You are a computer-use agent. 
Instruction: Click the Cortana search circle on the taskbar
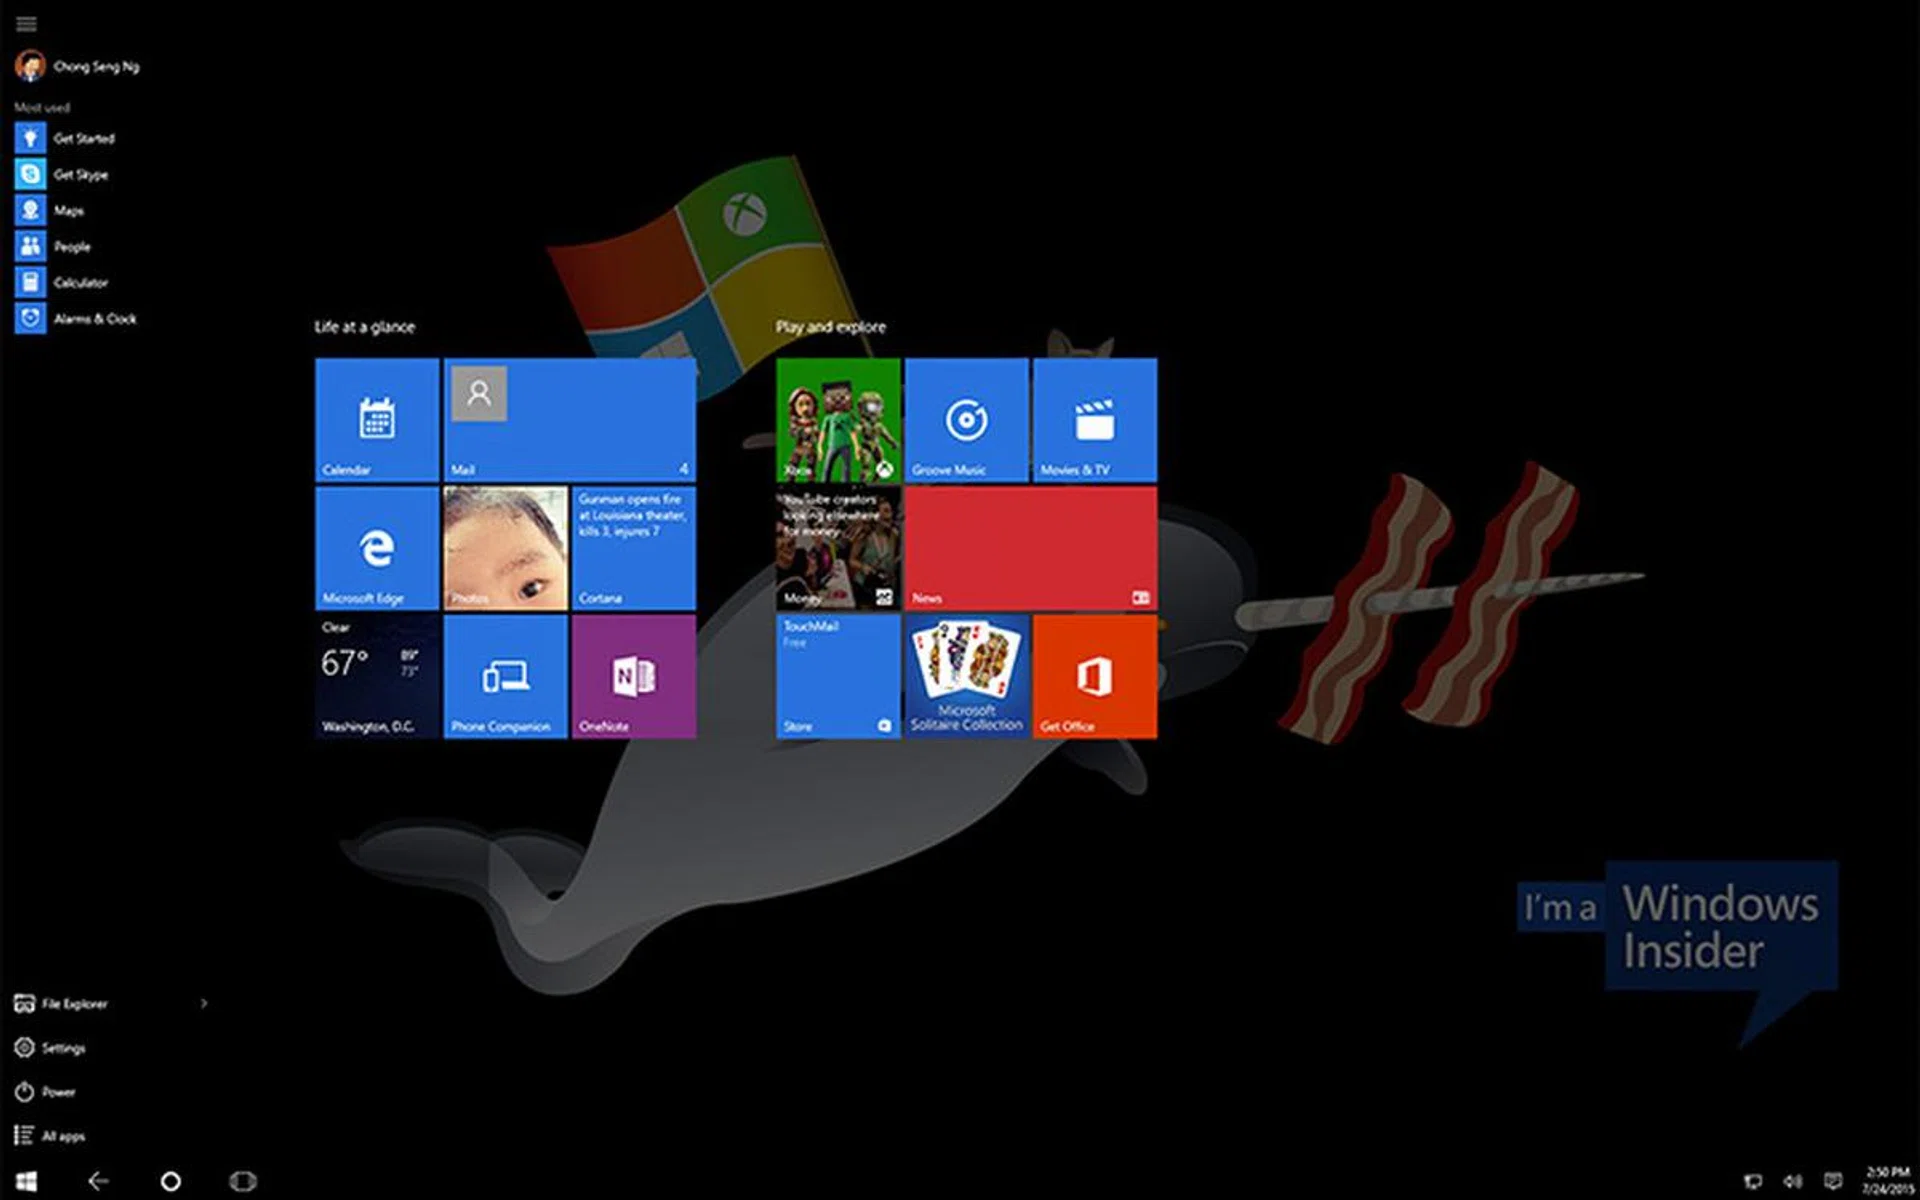tap(171, 1181)
